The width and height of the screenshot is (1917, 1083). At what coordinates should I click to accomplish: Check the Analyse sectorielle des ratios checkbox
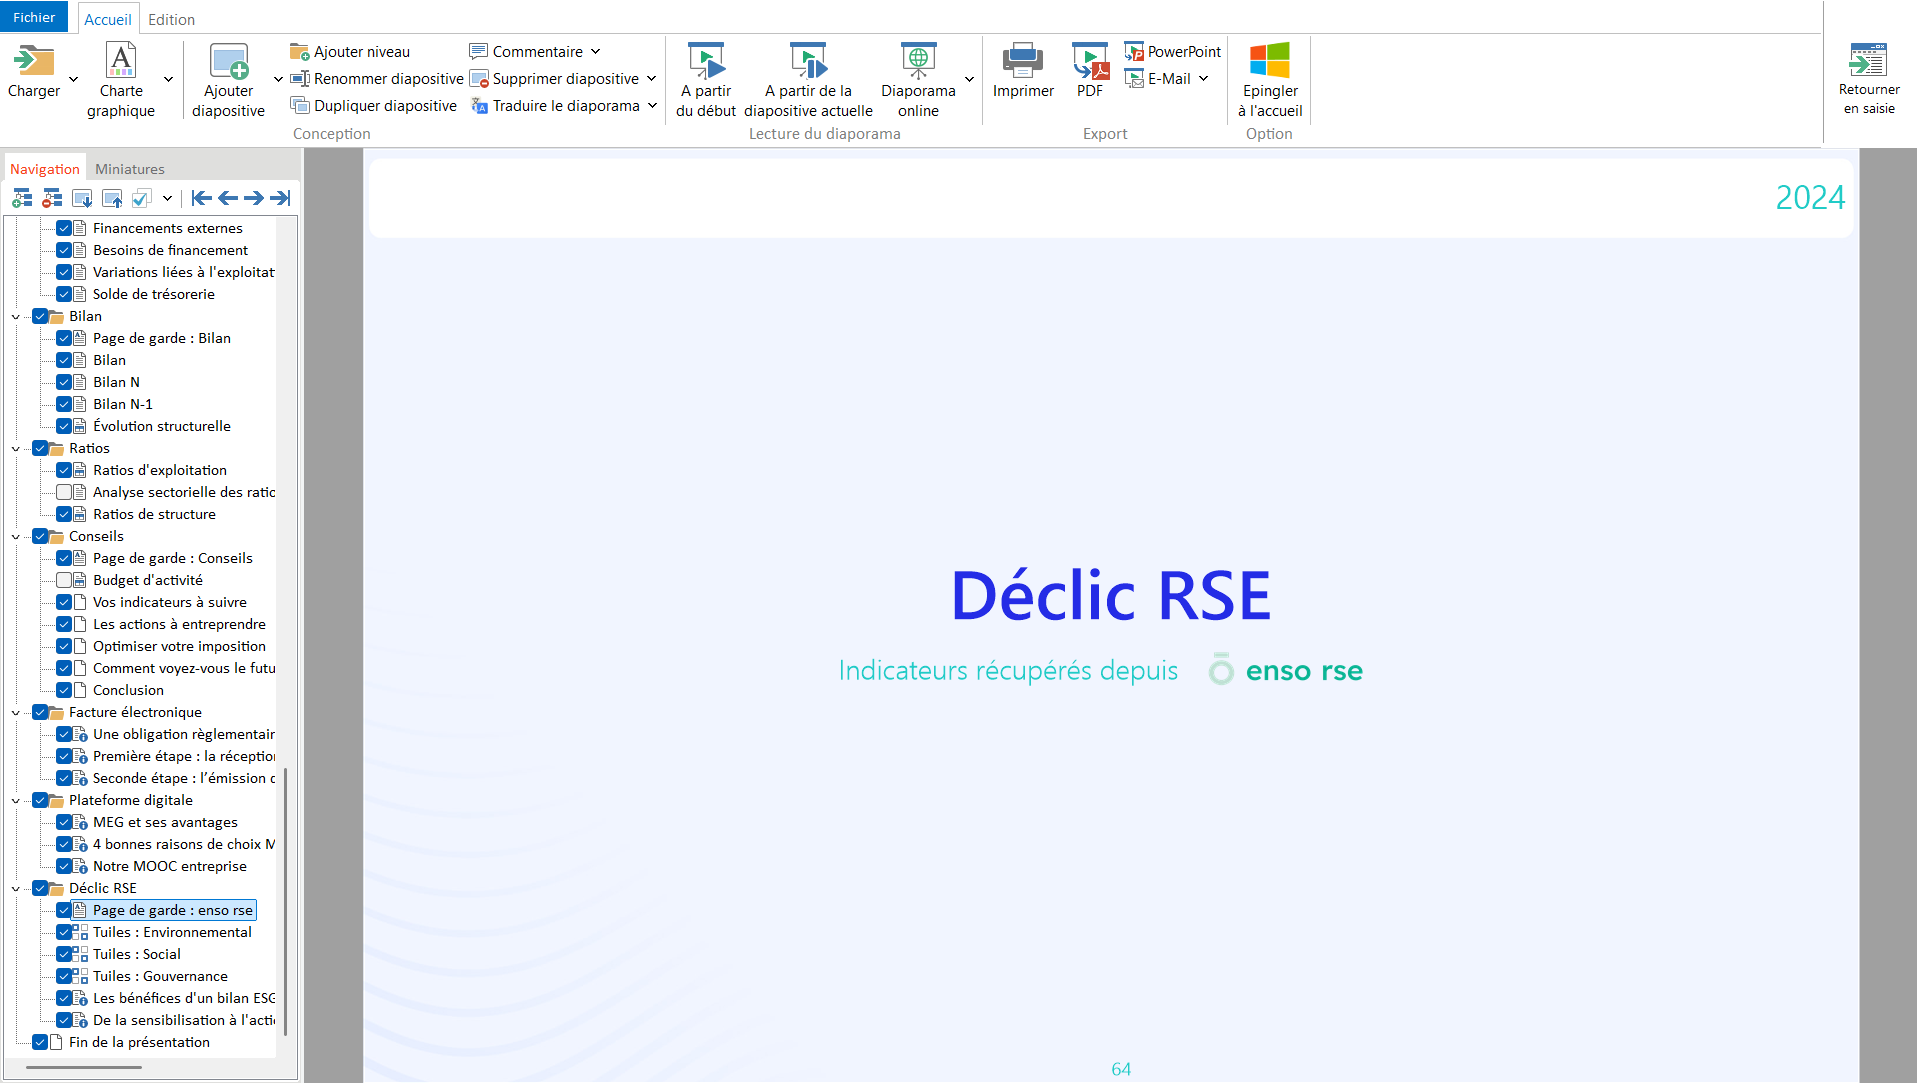click(64, 492)
